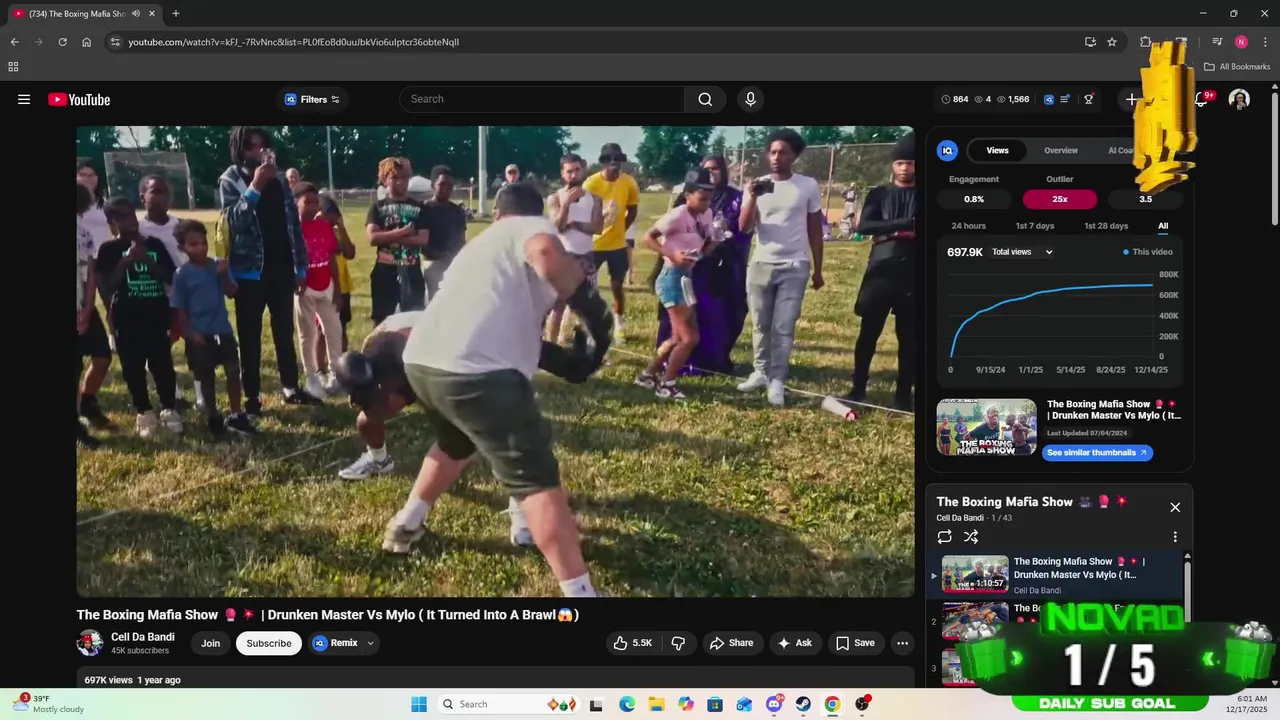Click the 0.8% Engagement pill
The width and height of the screenshot is (1280, 720).
pos(974,199)
